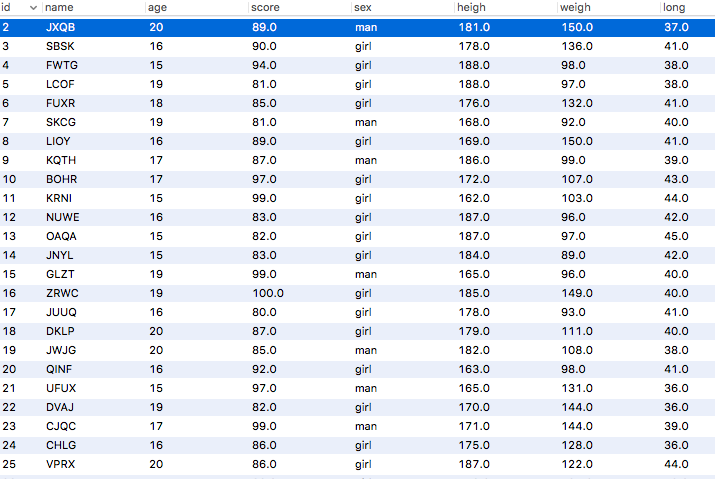Click sex value man in CJQC row
This screenshot has width=715, height=479.
[366, 427]
